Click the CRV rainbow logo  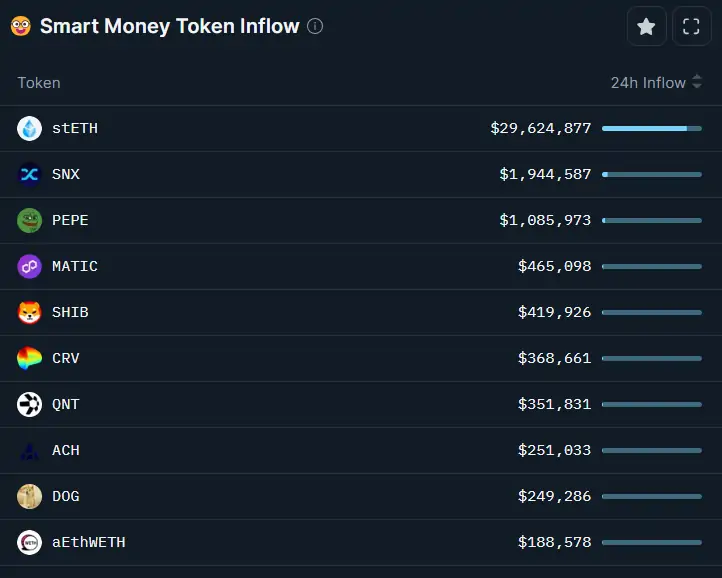tap(29, 358)
